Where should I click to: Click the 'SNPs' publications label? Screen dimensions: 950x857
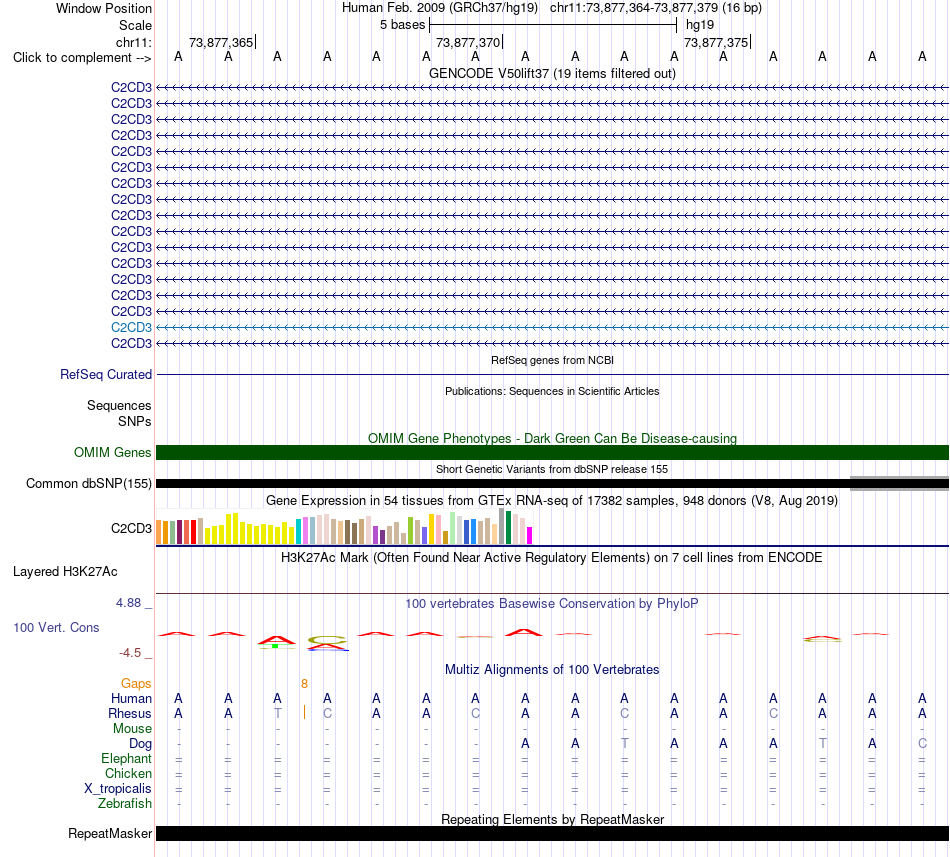pyautogui.click(x=135, y=422)
